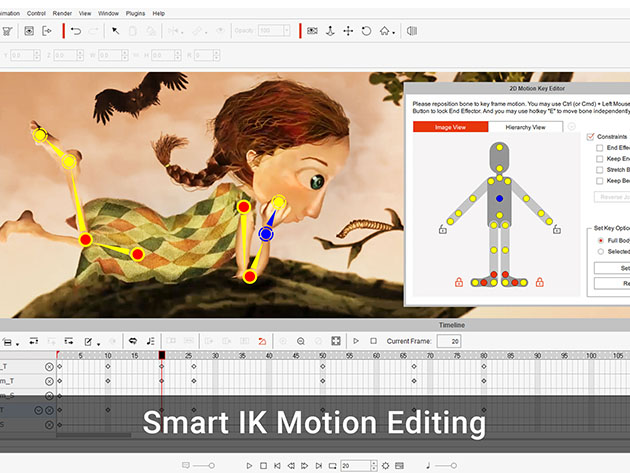The image size is (630, 473).
Task: Click the red remove-key timeline icon
Action: point(262,341)
